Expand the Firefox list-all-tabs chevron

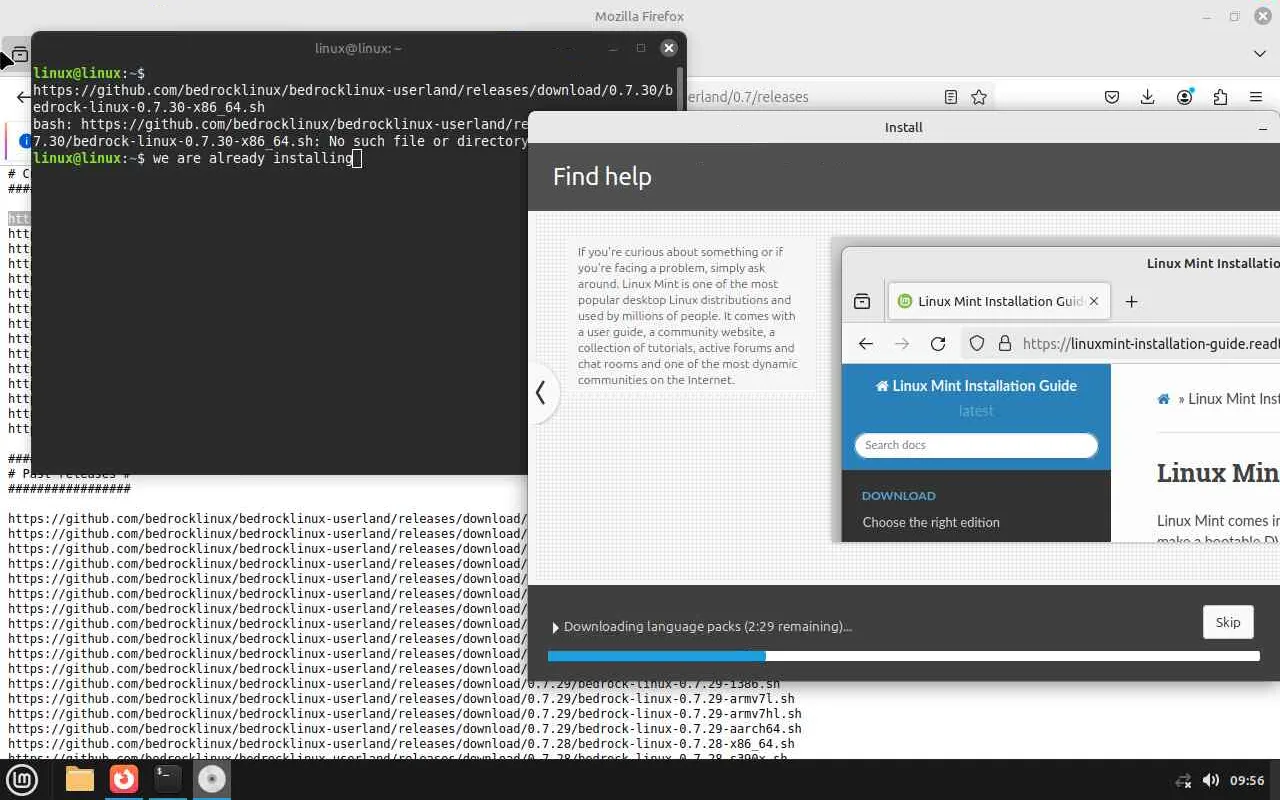1260,54
